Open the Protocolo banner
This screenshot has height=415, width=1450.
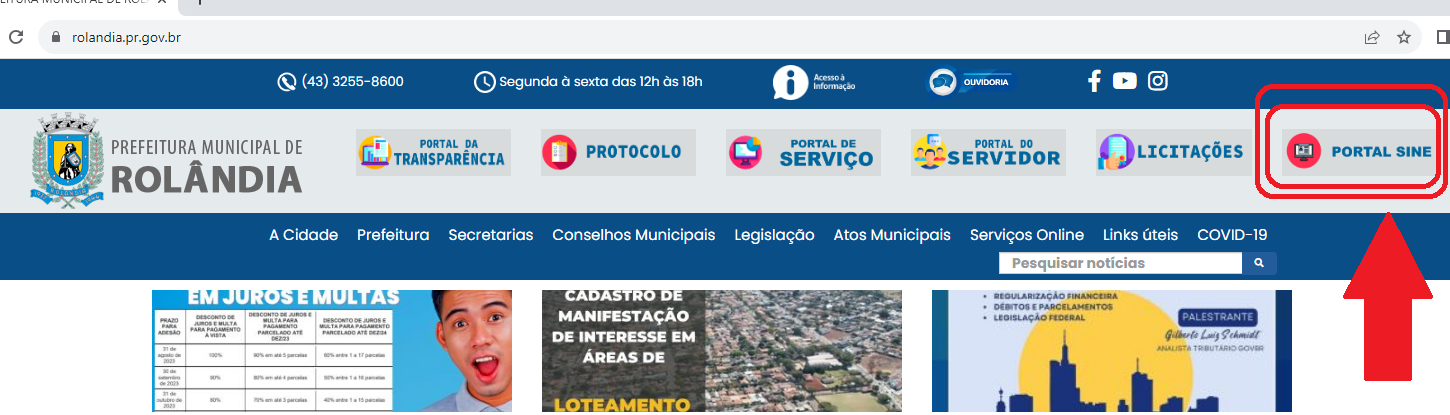(x=613, y=152)
